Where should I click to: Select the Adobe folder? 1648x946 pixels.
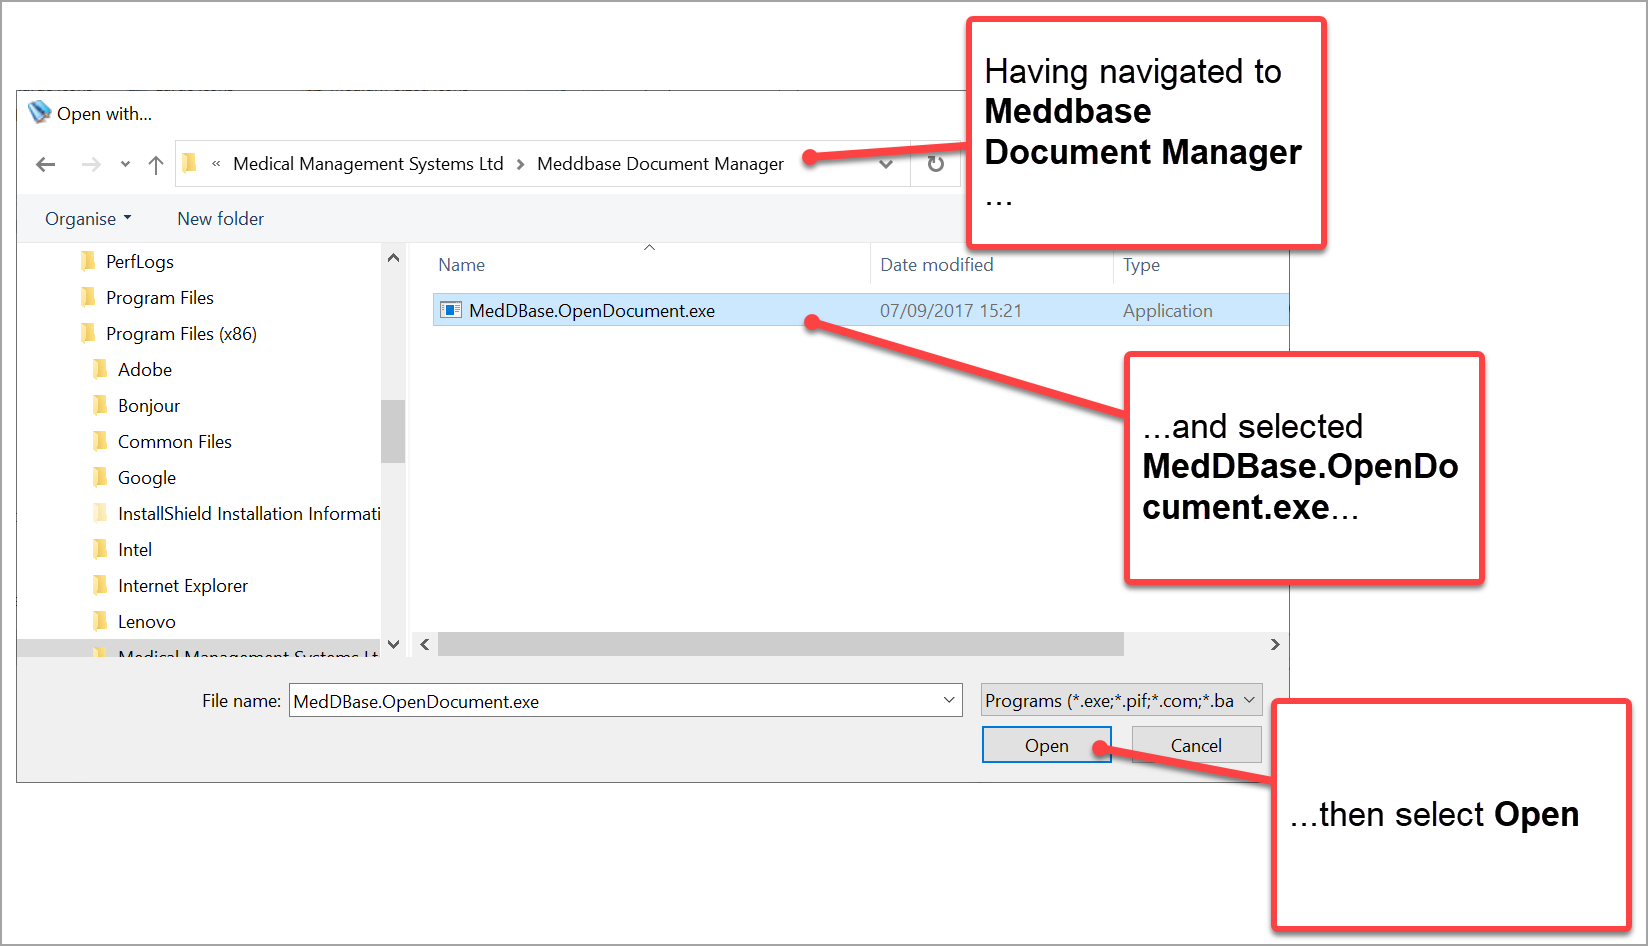145,370
